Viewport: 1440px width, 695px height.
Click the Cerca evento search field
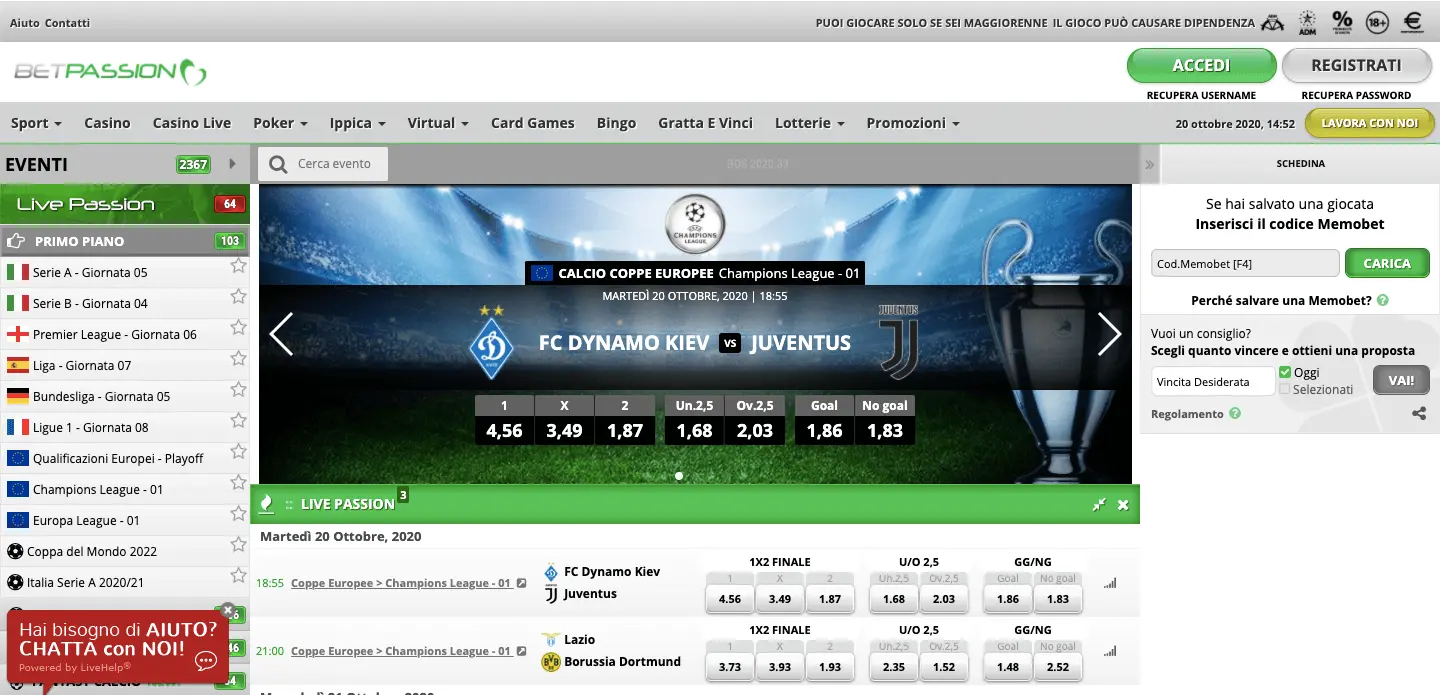pos(323,164)
